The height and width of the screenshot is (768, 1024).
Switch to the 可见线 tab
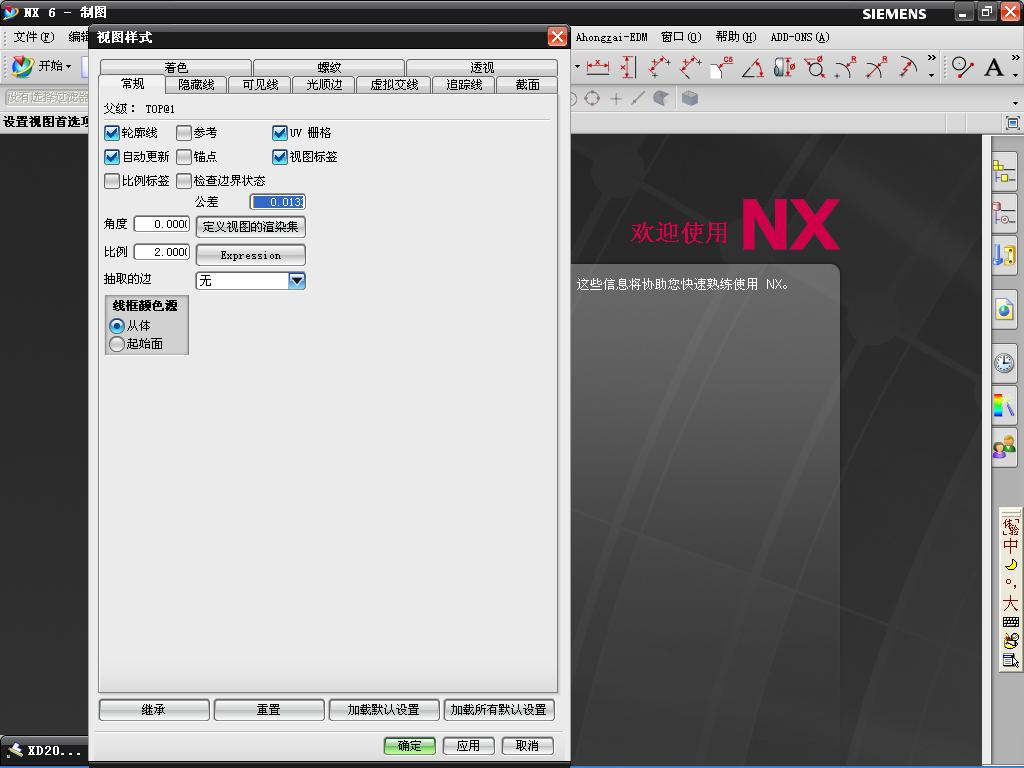[x=260, y=85]
